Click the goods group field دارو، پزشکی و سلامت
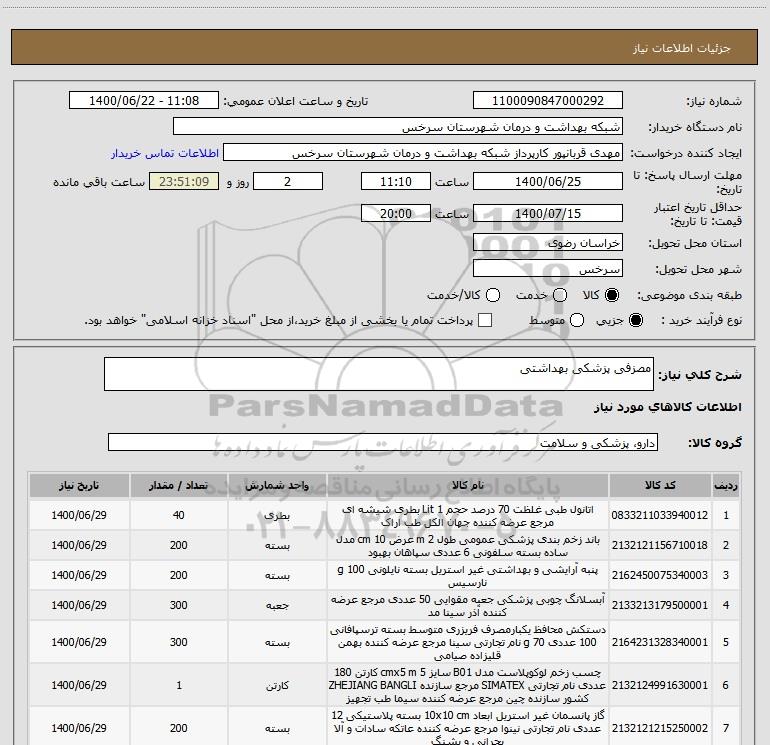770x745 pixels. pos(383,442)
